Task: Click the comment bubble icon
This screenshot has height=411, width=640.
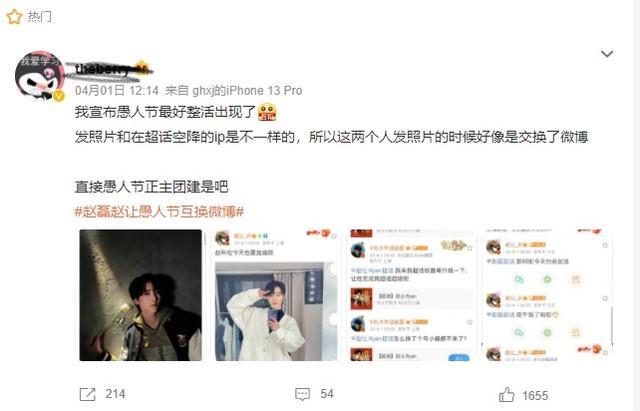Action: [302, 394]
